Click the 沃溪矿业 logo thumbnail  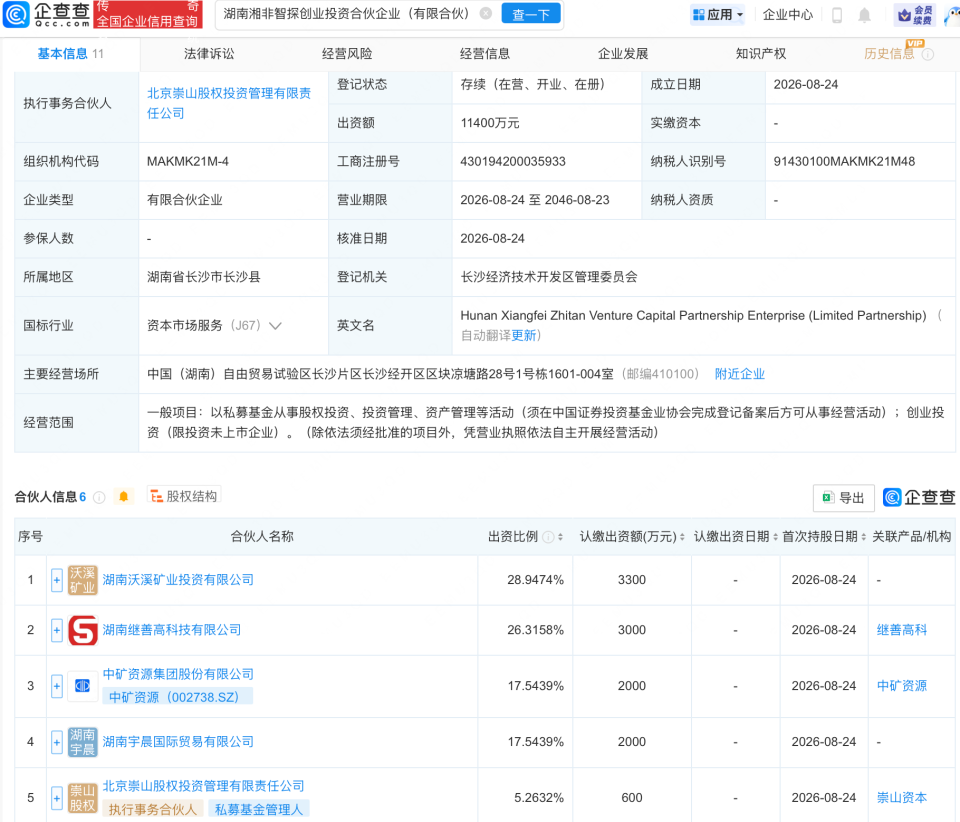(x=82, y=580)
